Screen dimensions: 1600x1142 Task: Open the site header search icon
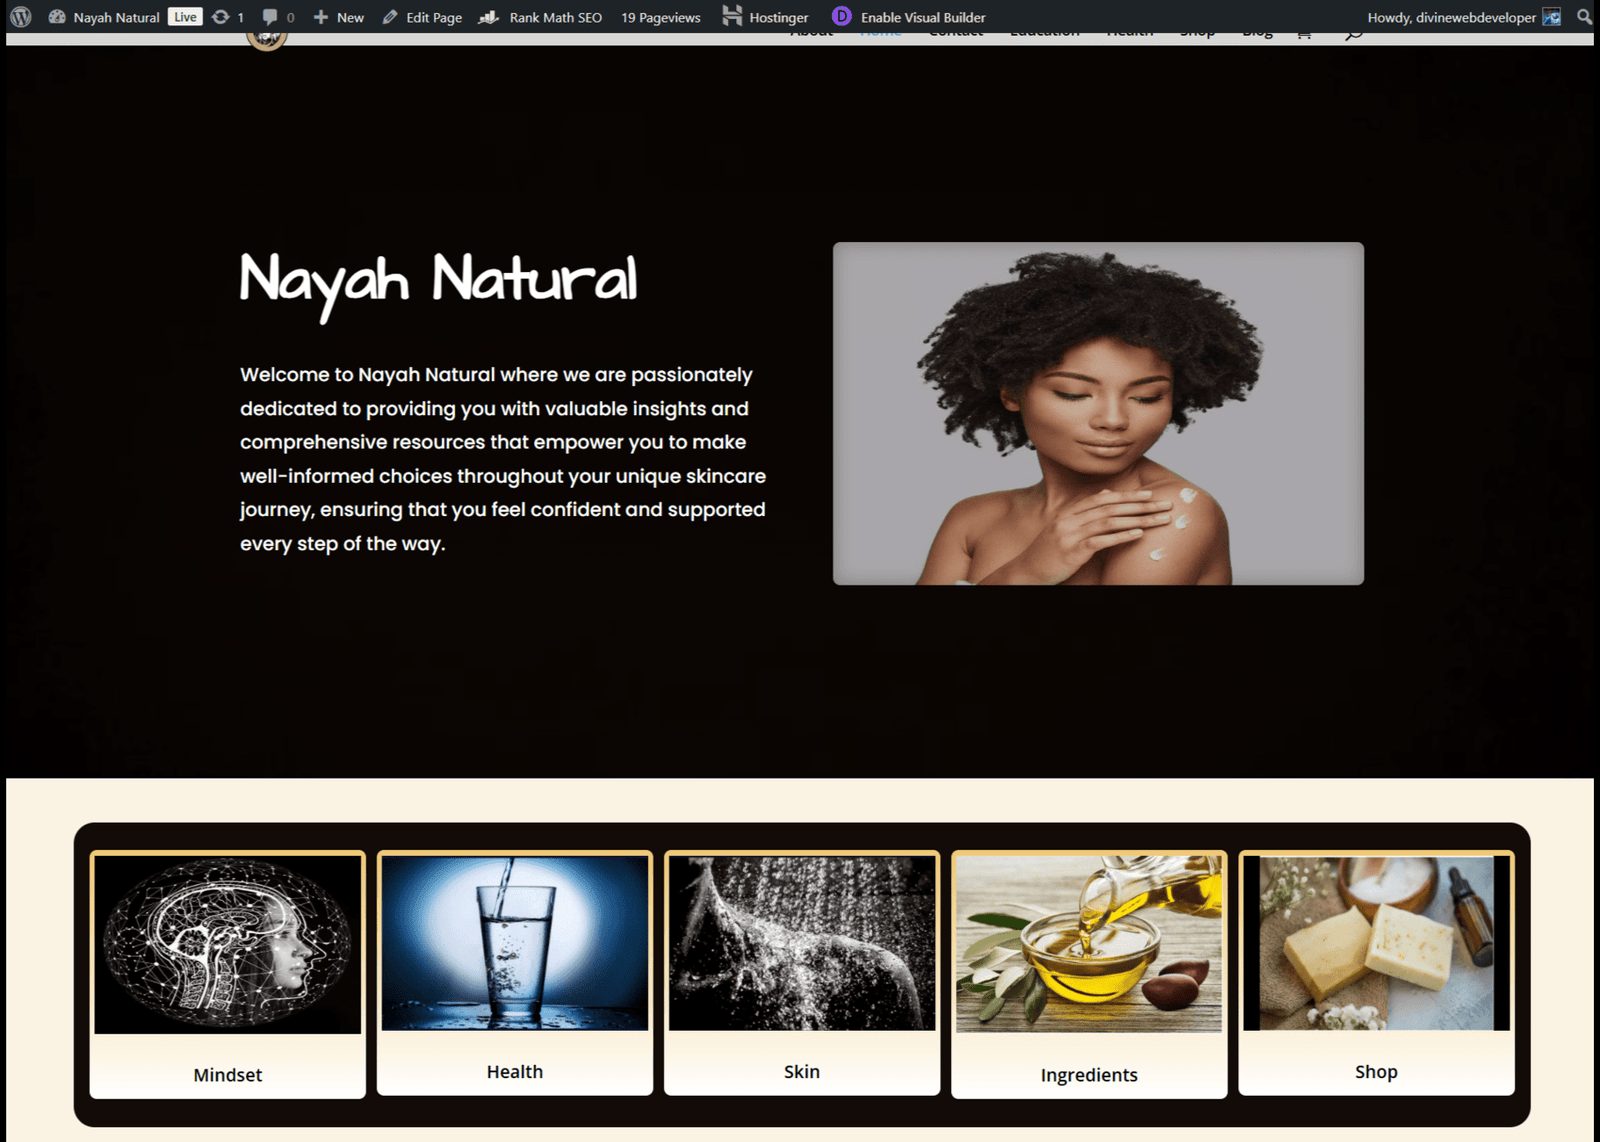click(x=1353, y=36)
